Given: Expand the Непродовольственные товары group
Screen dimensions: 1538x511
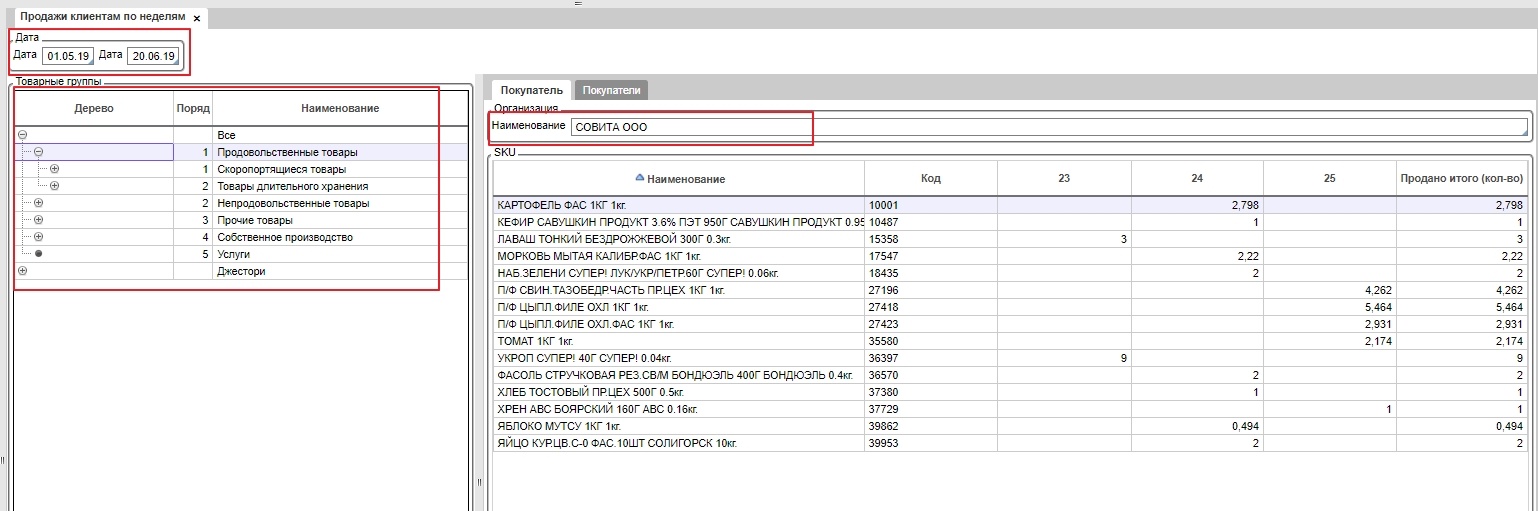Looking at the screenshot, I should tap(39, 203).
